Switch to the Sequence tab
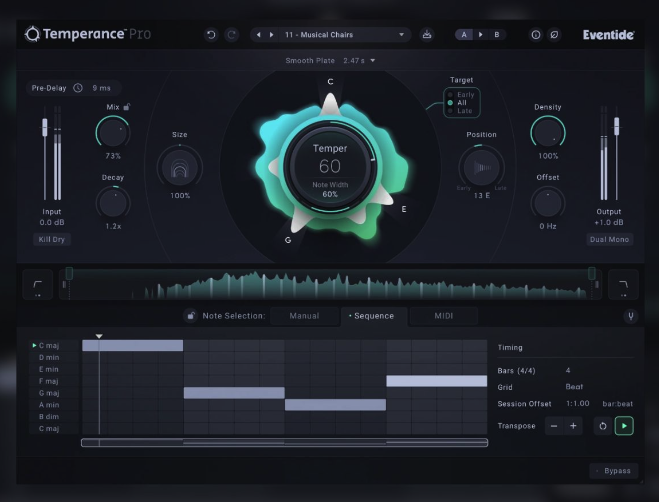659x502 pixels. click(374, 316)
